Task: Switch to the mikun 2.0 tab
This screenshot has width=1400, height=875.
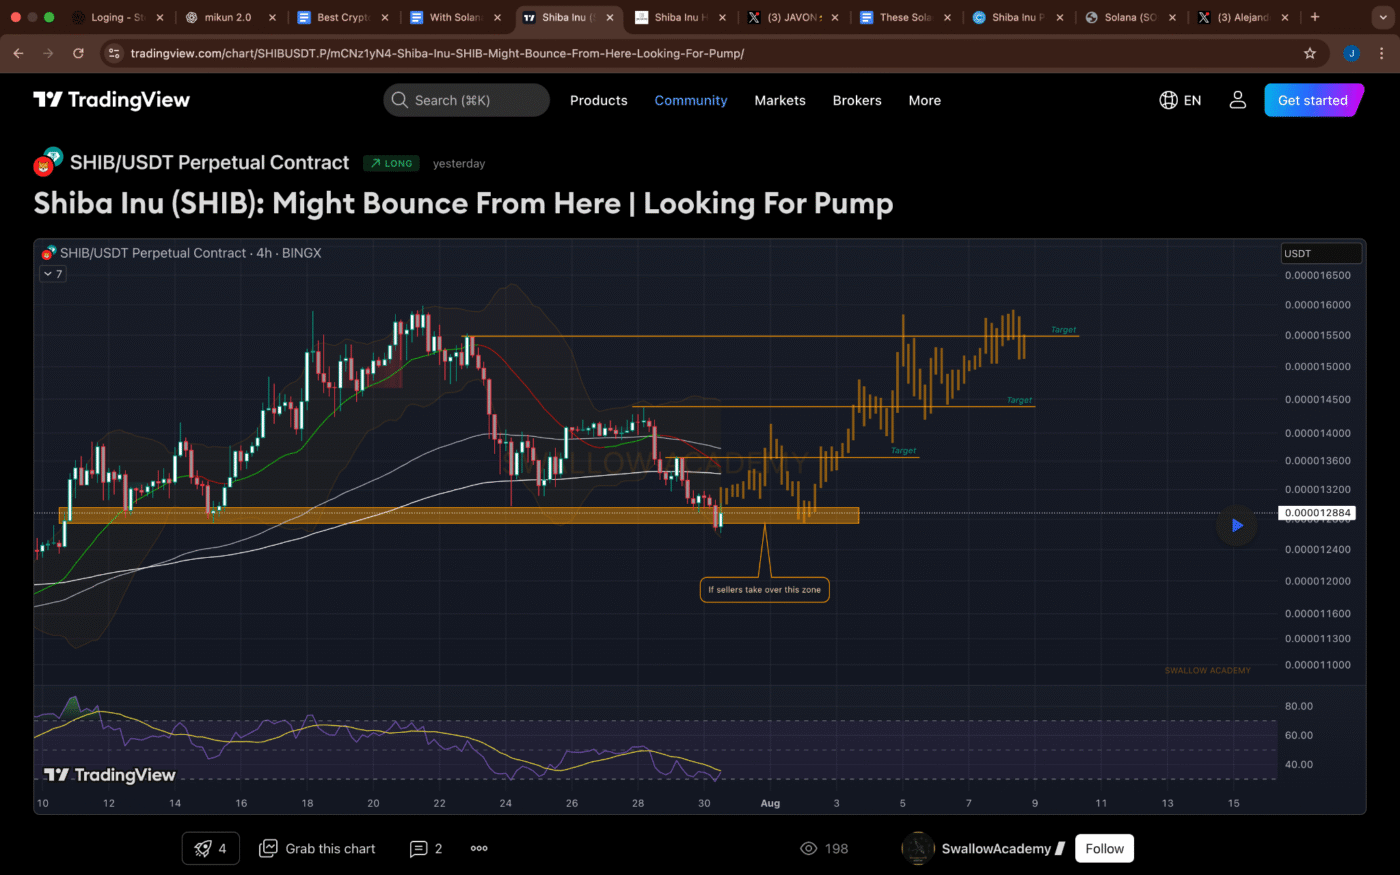Action: click(231, 17)
